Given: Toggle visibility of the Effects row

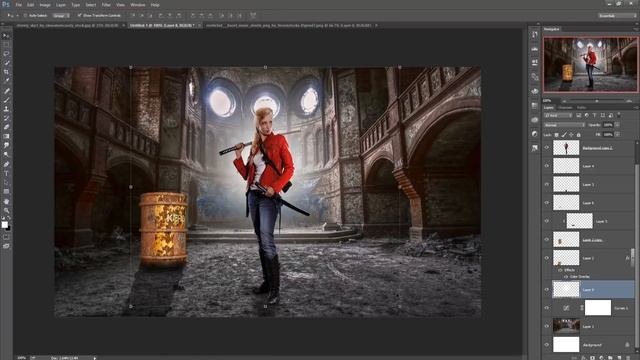Looking at the screenshot, I should click(560, 270).
